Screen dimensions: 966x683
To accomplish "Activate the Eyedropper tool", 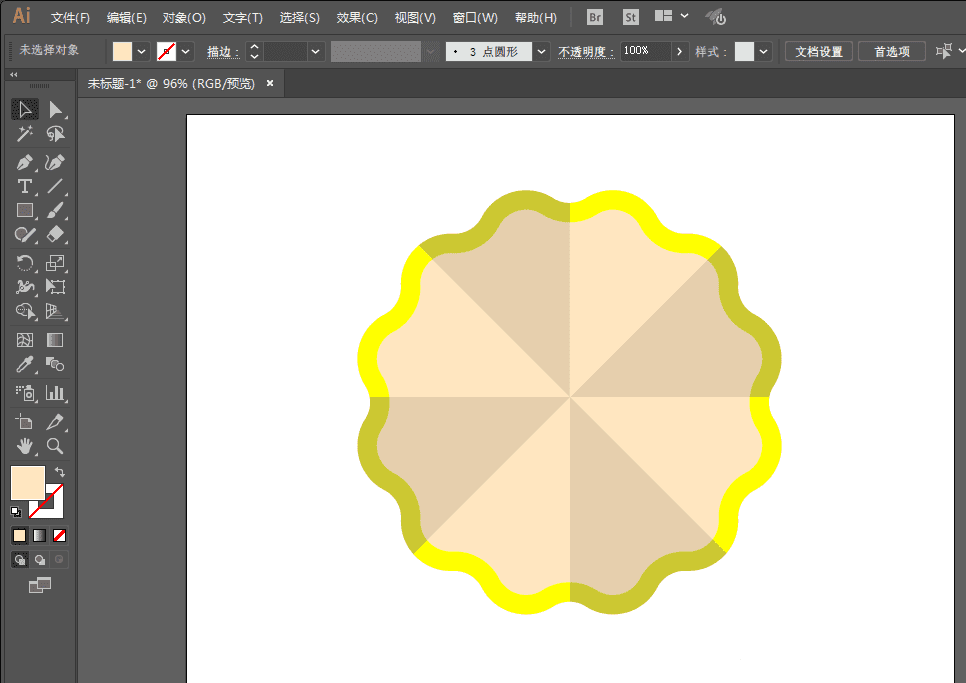I will coord(25,365).
